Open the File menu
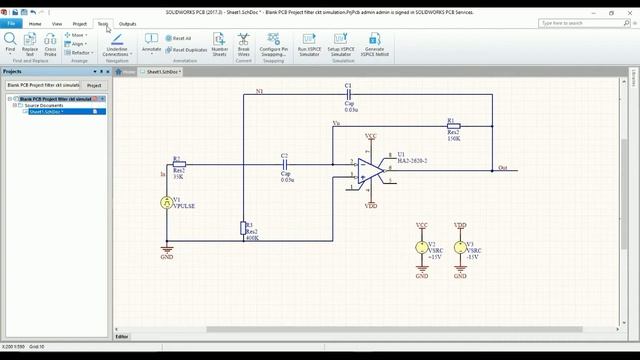The height and width of the screenshot is (360, 640). [x=11, y=24]
